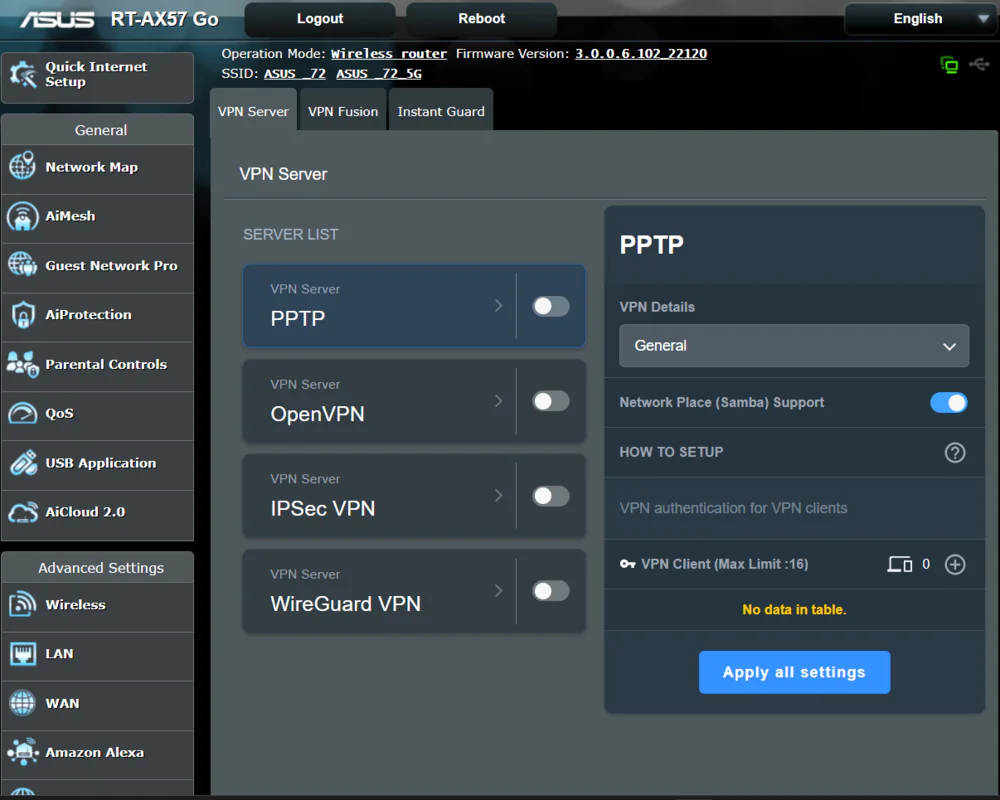Enable the WireGuard VPN server toggle

click(550, 591)
